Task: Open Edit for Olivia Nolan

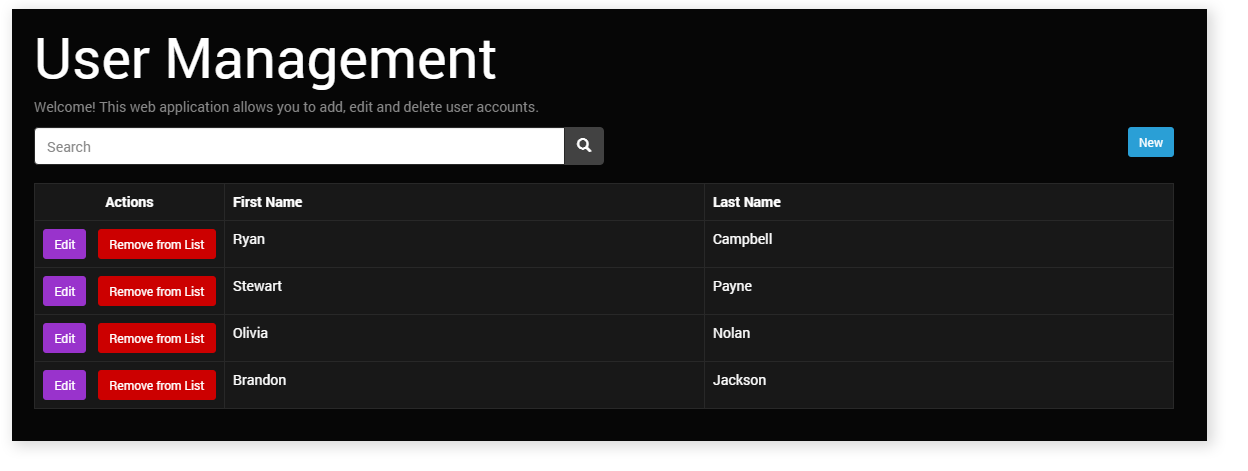Action: click(x=64, y=338)
